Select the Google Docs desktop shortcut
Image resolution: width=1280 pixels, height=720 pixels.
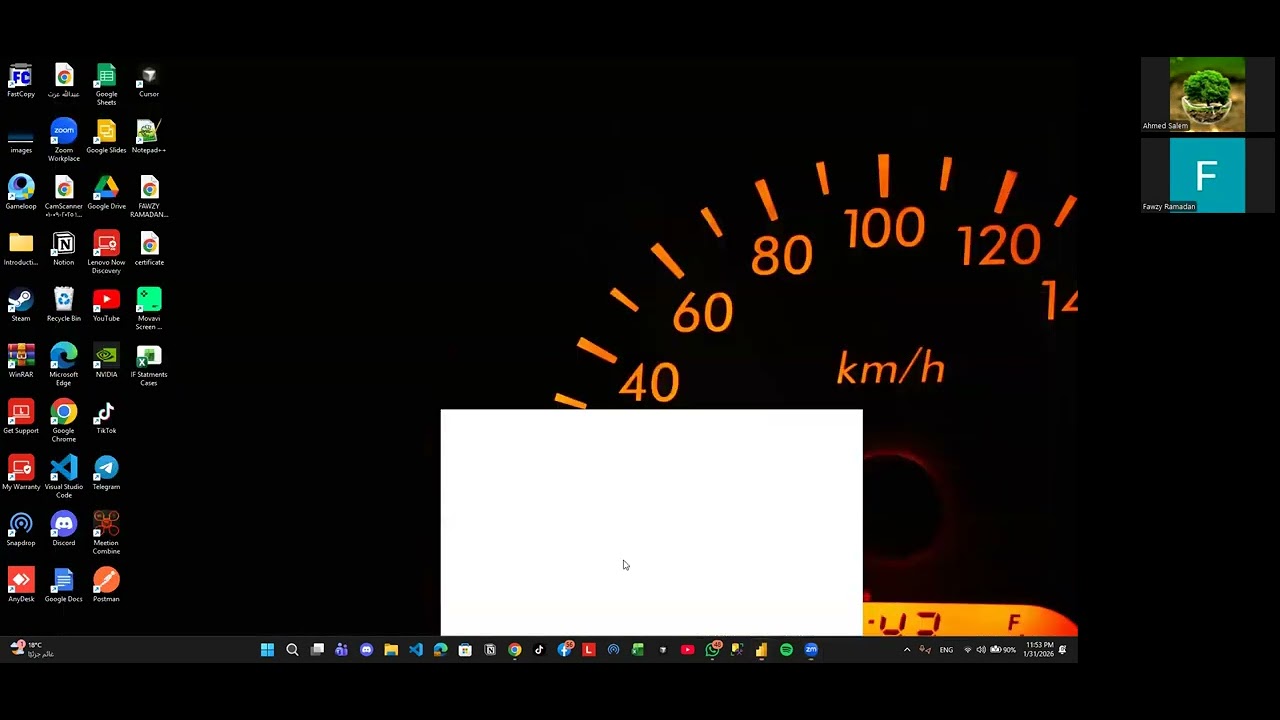(63, 586)
